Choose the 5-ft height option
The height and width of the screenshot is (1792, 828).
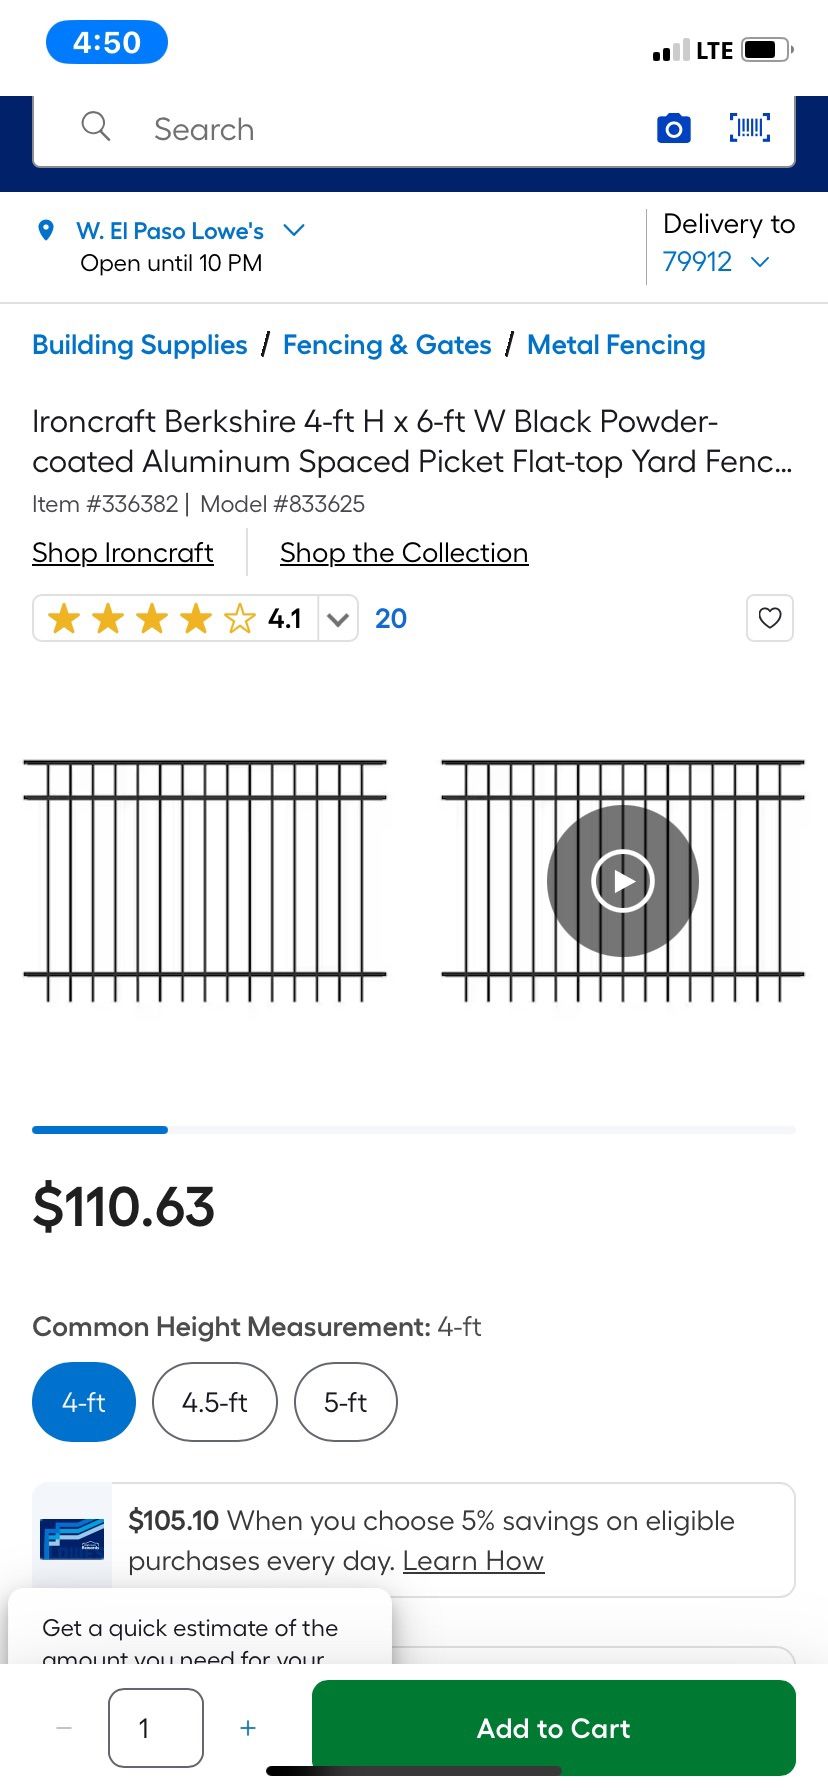point(345,1402)
